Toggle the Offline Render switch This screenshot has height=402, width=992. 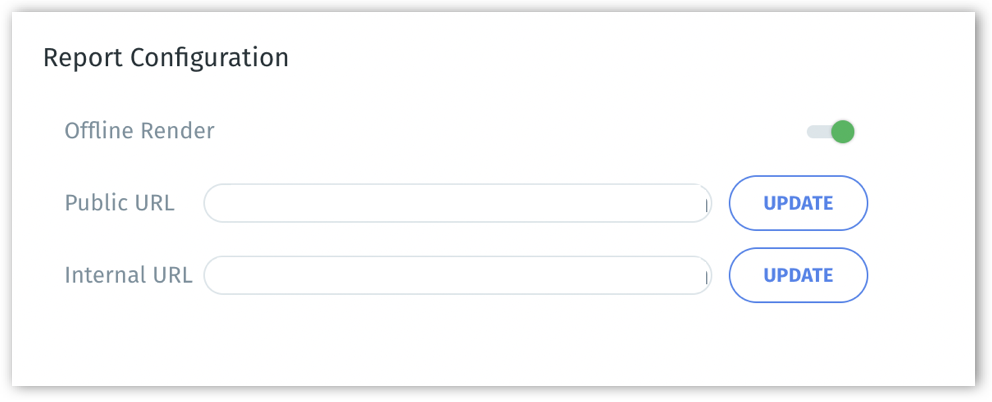(832, 131)
